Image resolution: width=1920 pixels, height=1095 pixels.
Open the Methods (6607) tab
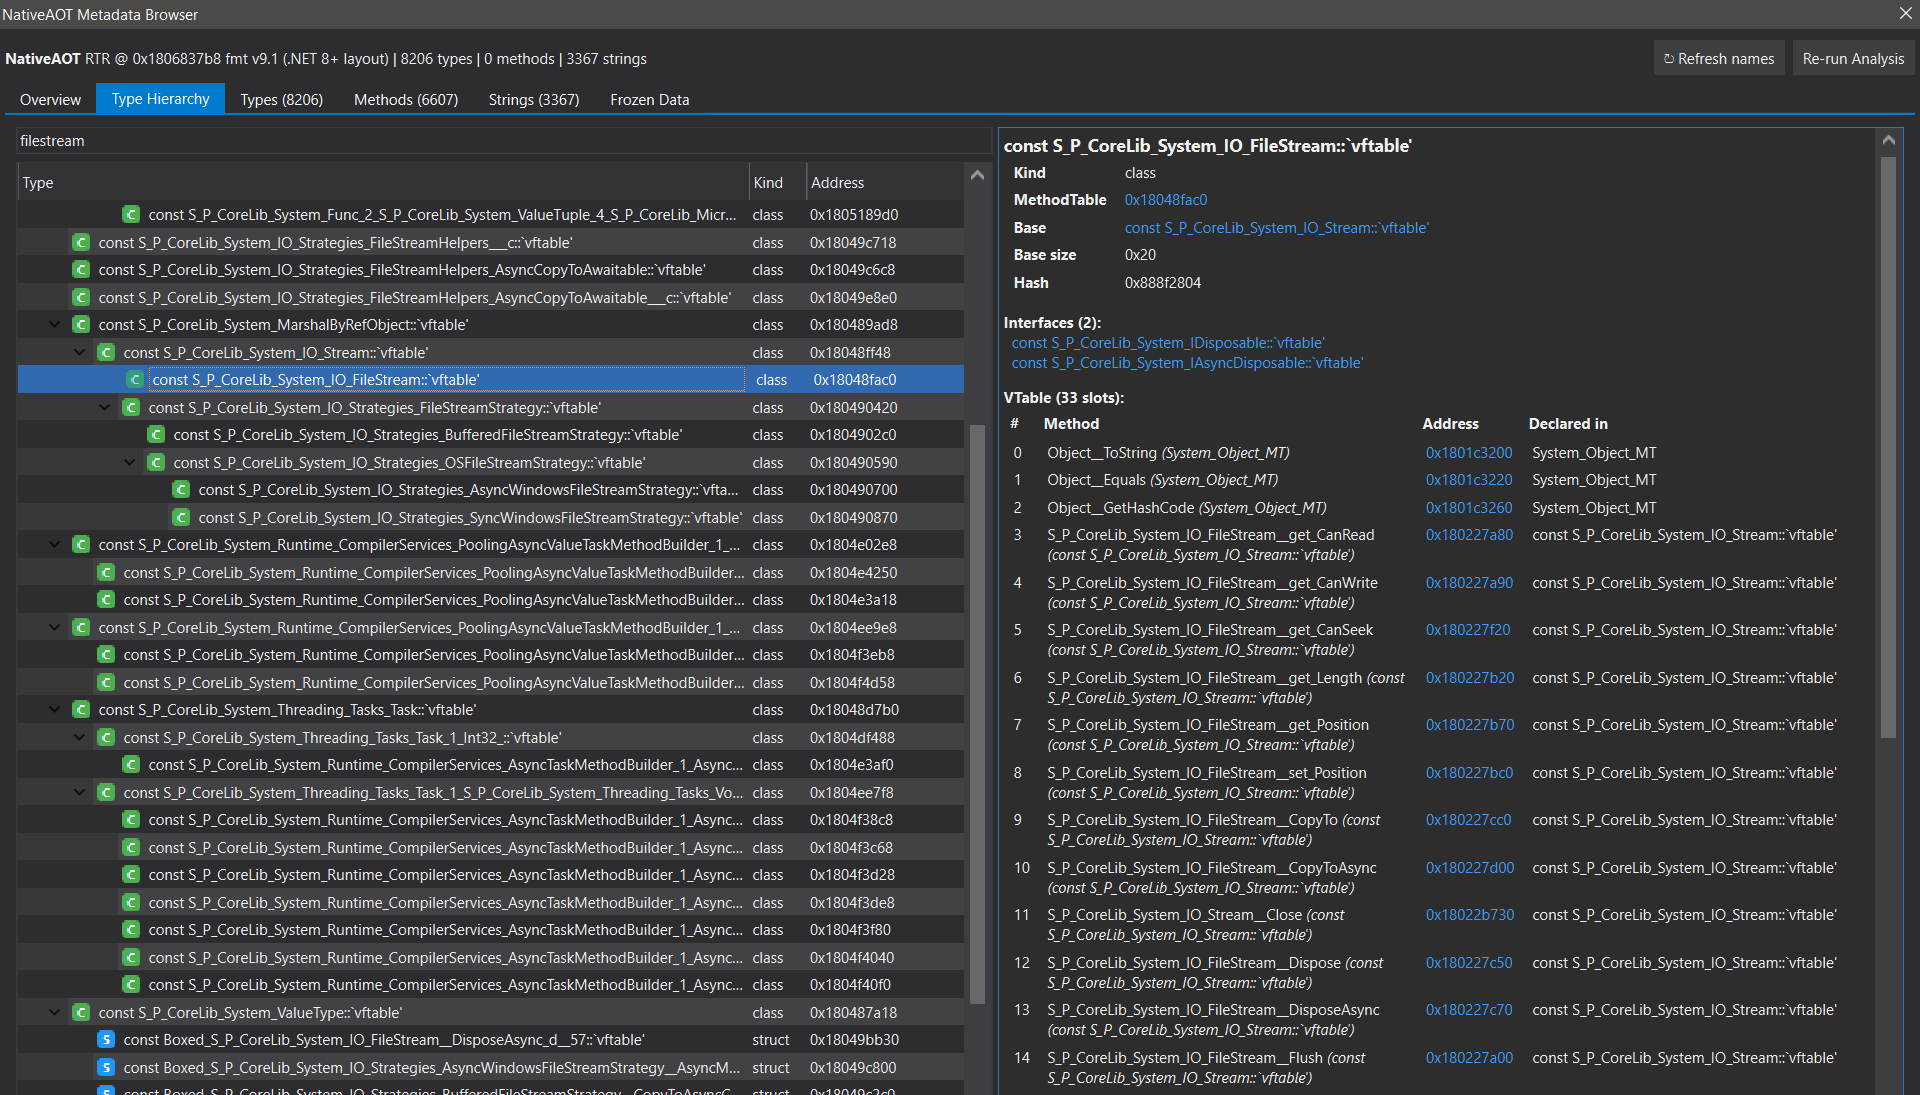coord(406,100)
